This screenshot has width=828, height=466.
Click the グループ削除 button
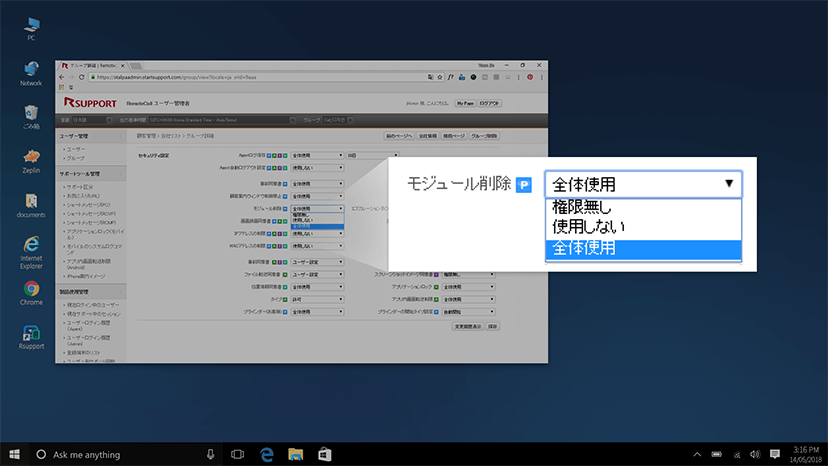(484, 136)
